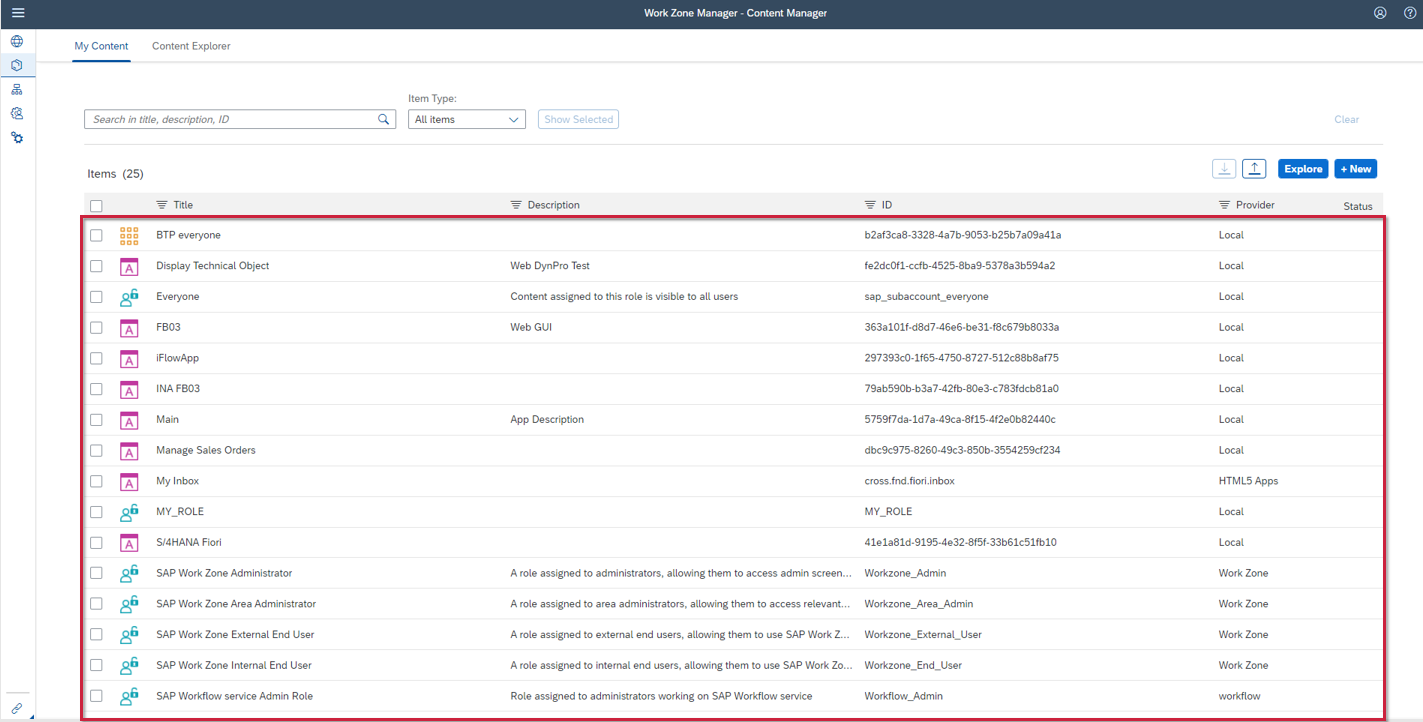
Task: Click the App Description text in Main row
Action: coord(547,420)
